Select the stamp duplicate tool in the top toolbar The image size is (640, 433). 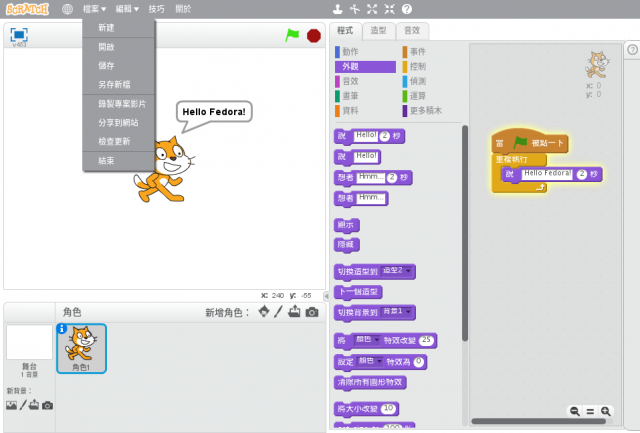point(339,9)
